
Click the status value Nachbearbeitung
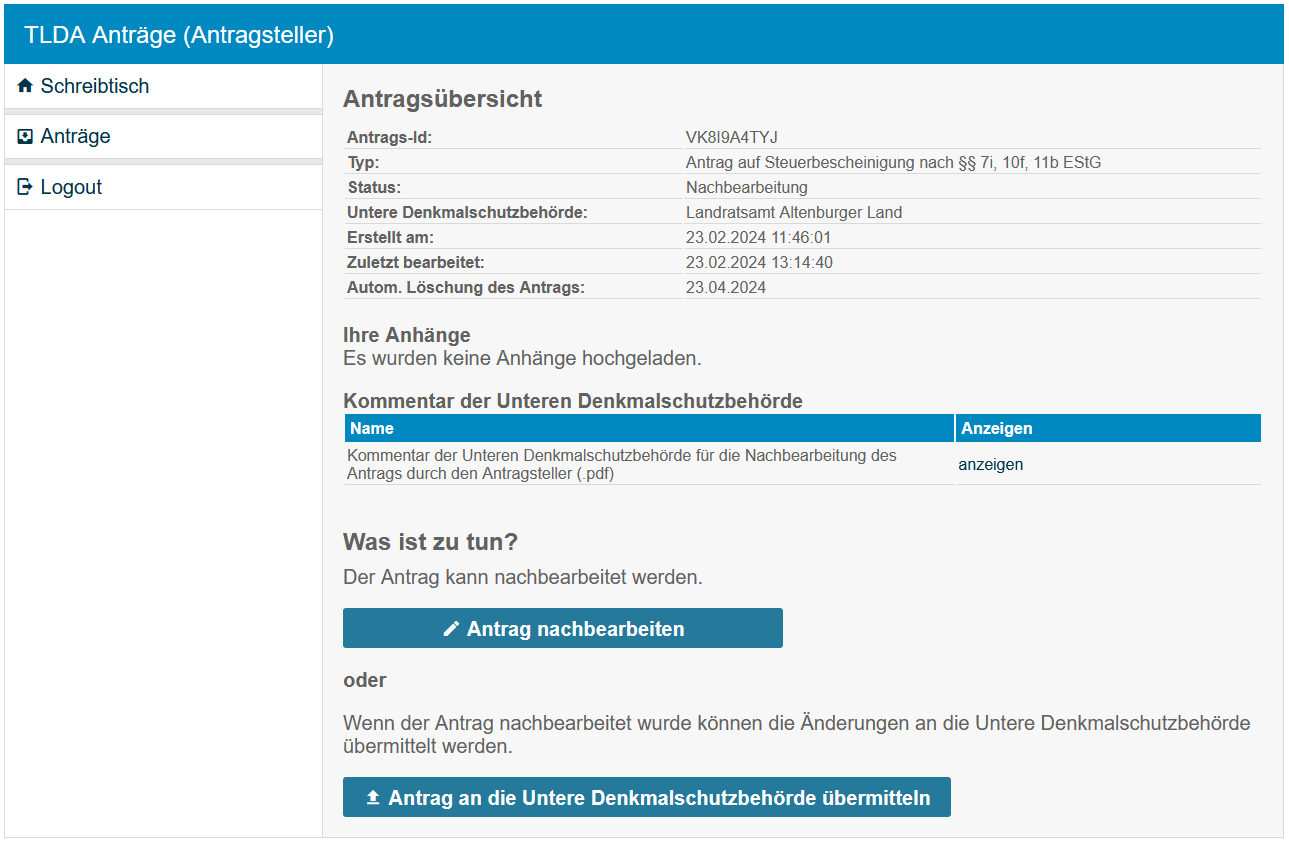pyautogui.click(x=746, y=187)
